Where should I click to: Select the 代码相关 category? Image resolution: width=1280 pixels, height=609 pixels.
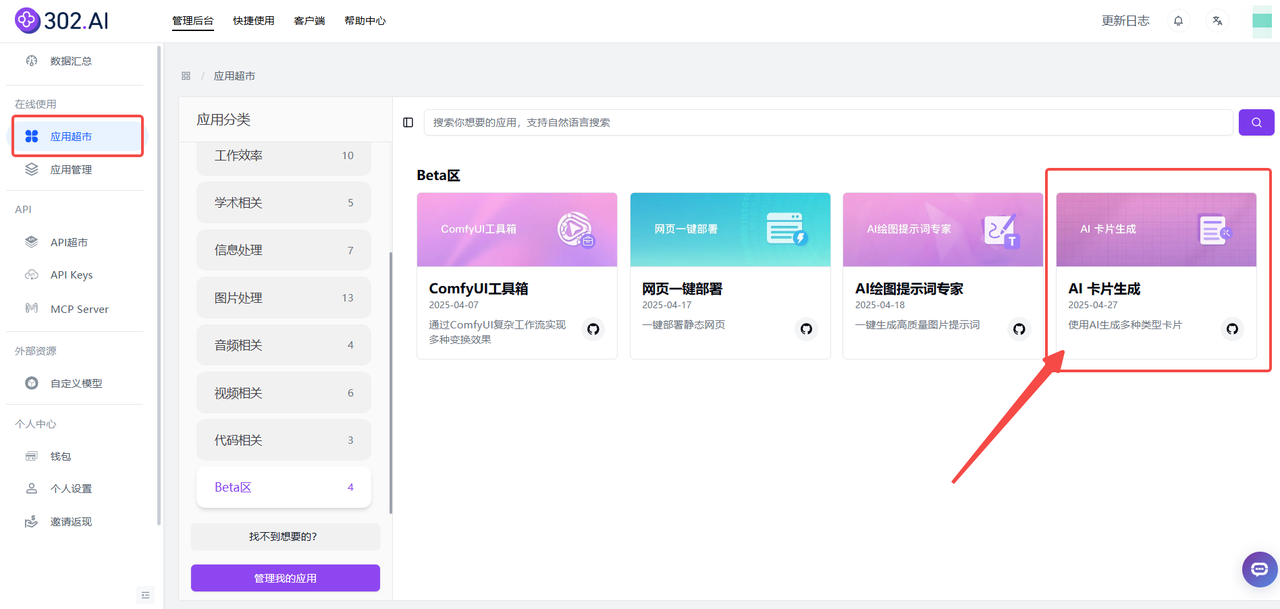pos(284,440)
